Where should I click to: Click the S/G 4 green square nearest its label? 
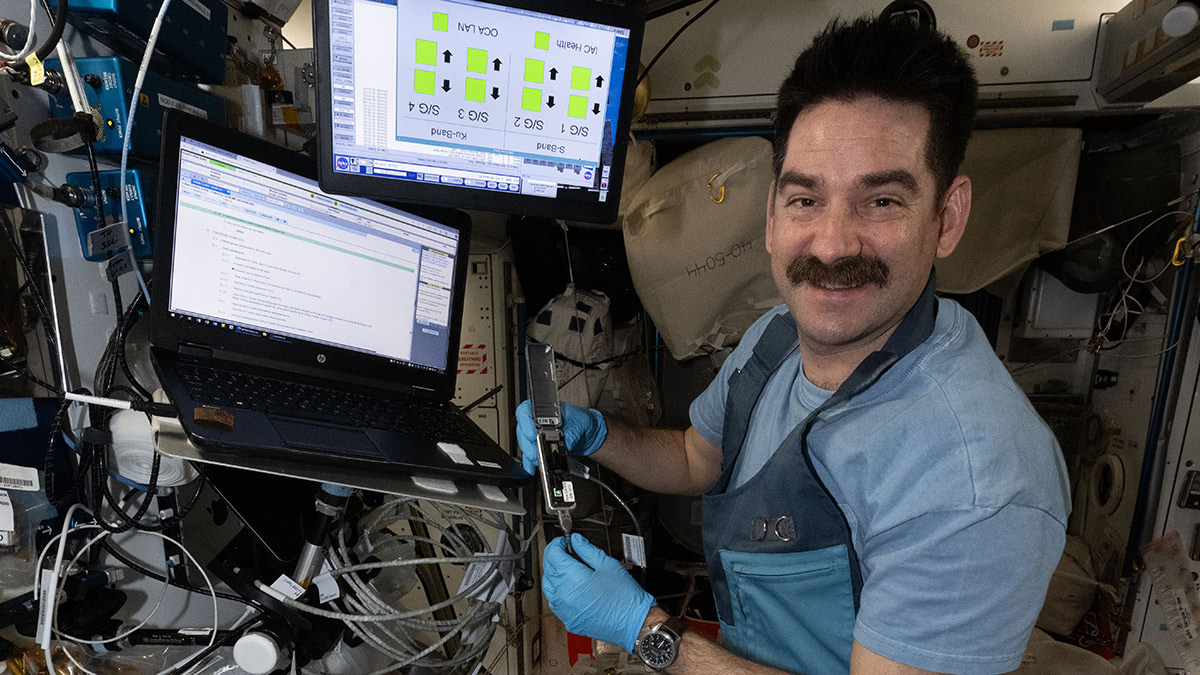point(425,82)
